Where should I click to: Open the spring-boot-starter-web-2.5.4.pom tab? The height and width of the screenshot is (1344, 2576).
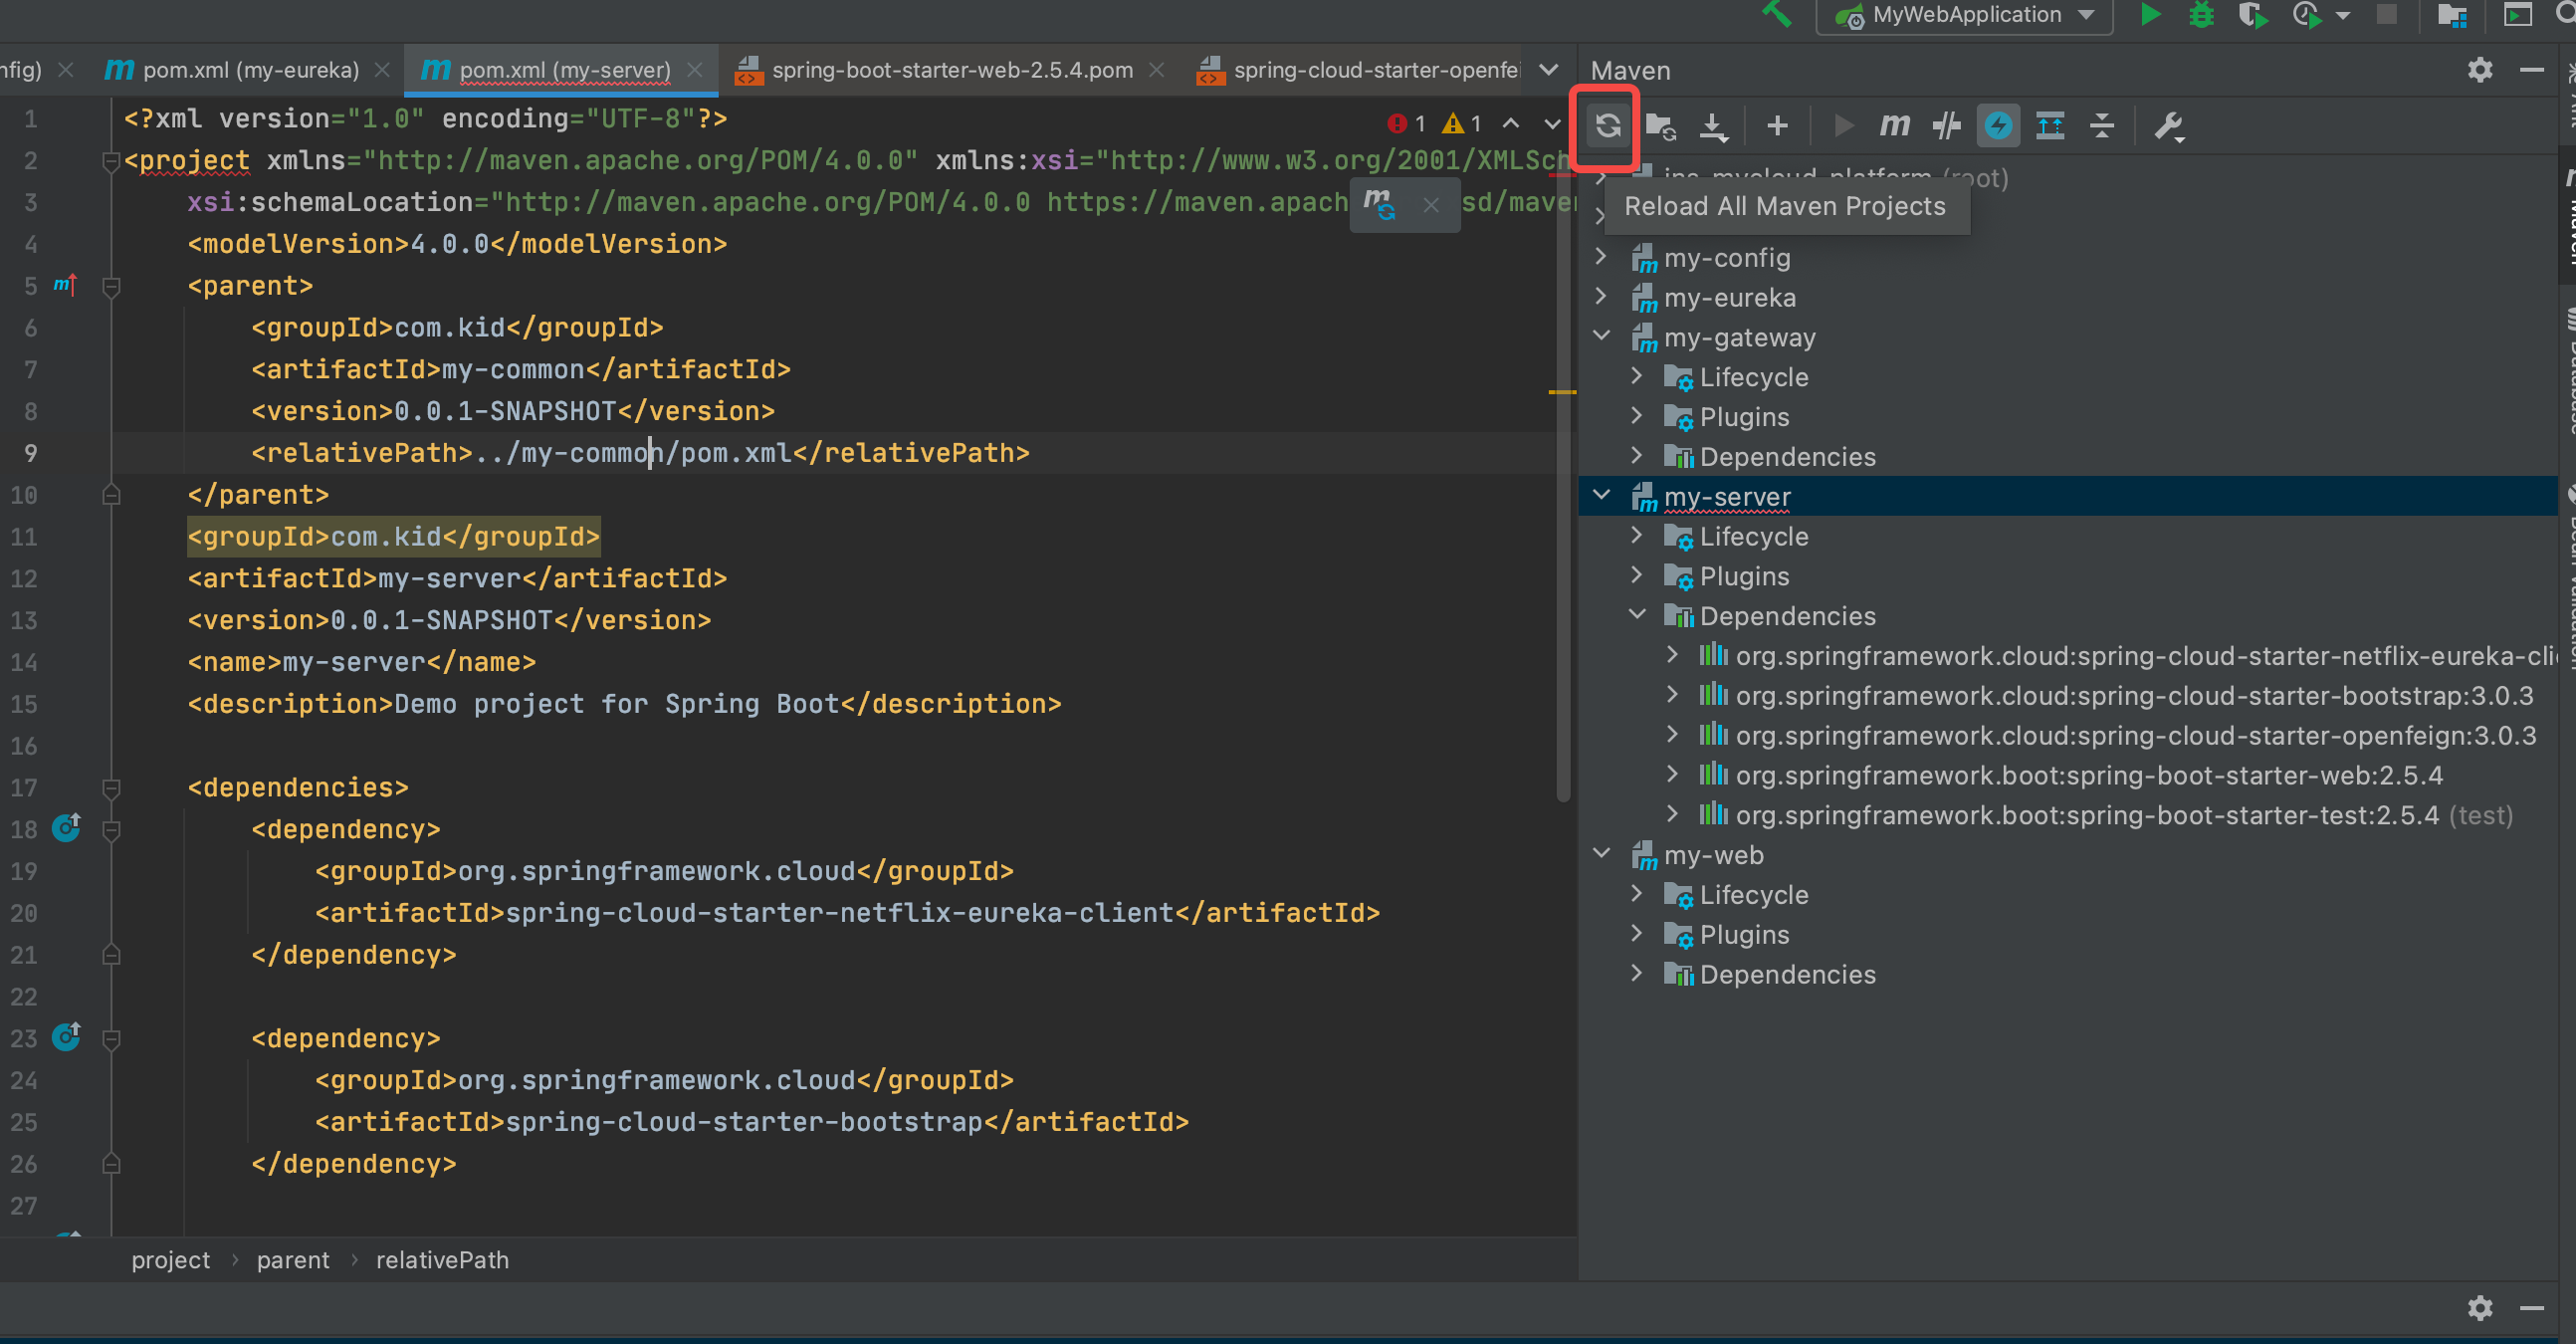[952, 69]
